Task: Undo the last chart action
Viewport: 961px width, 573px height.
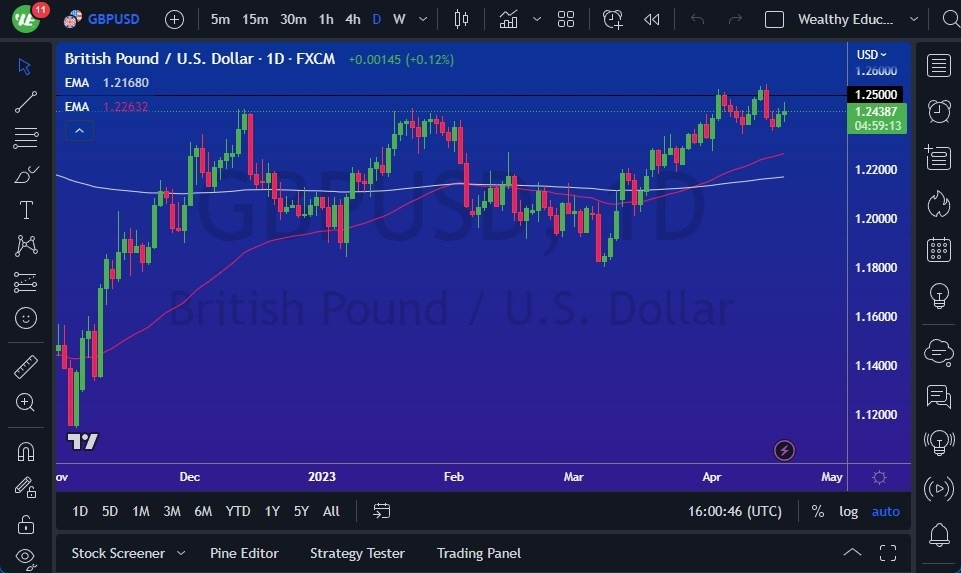Action: pos(697,20)
